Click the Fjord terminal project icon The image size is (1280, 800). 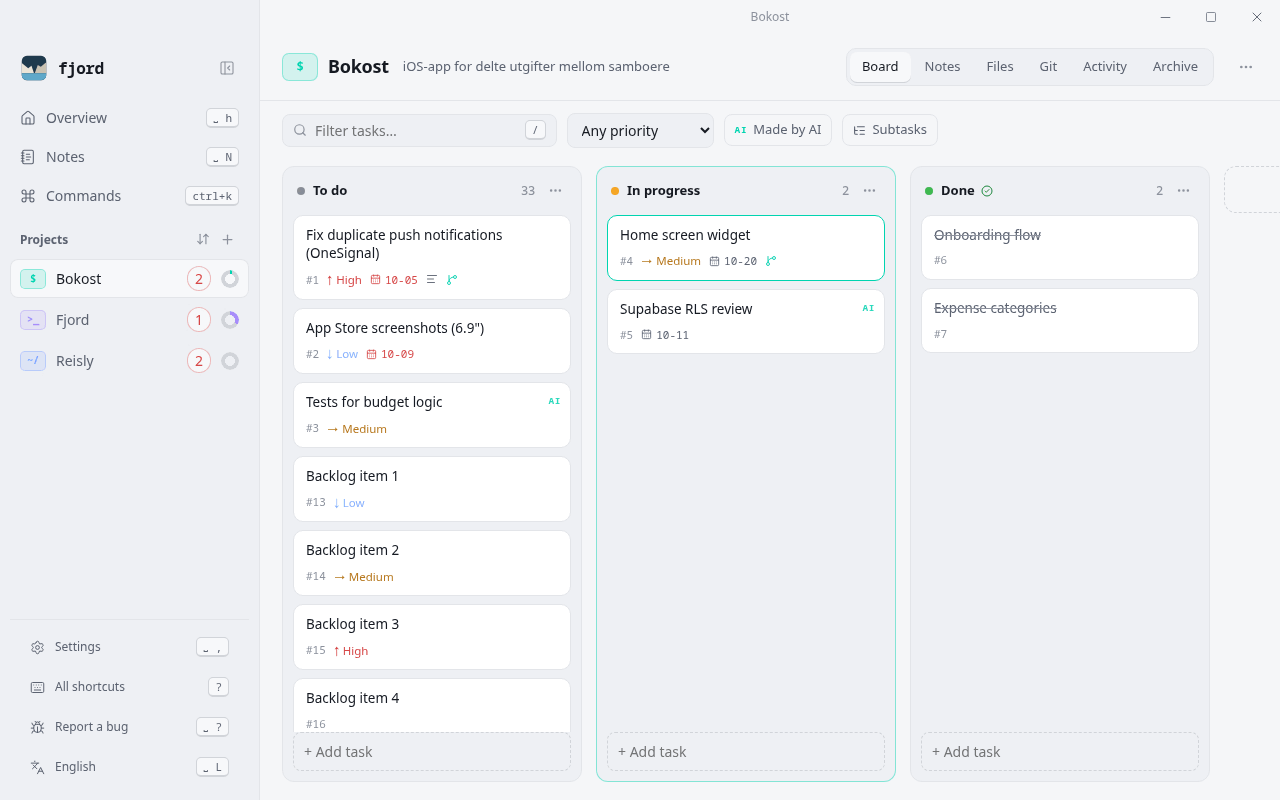[33, 320]
